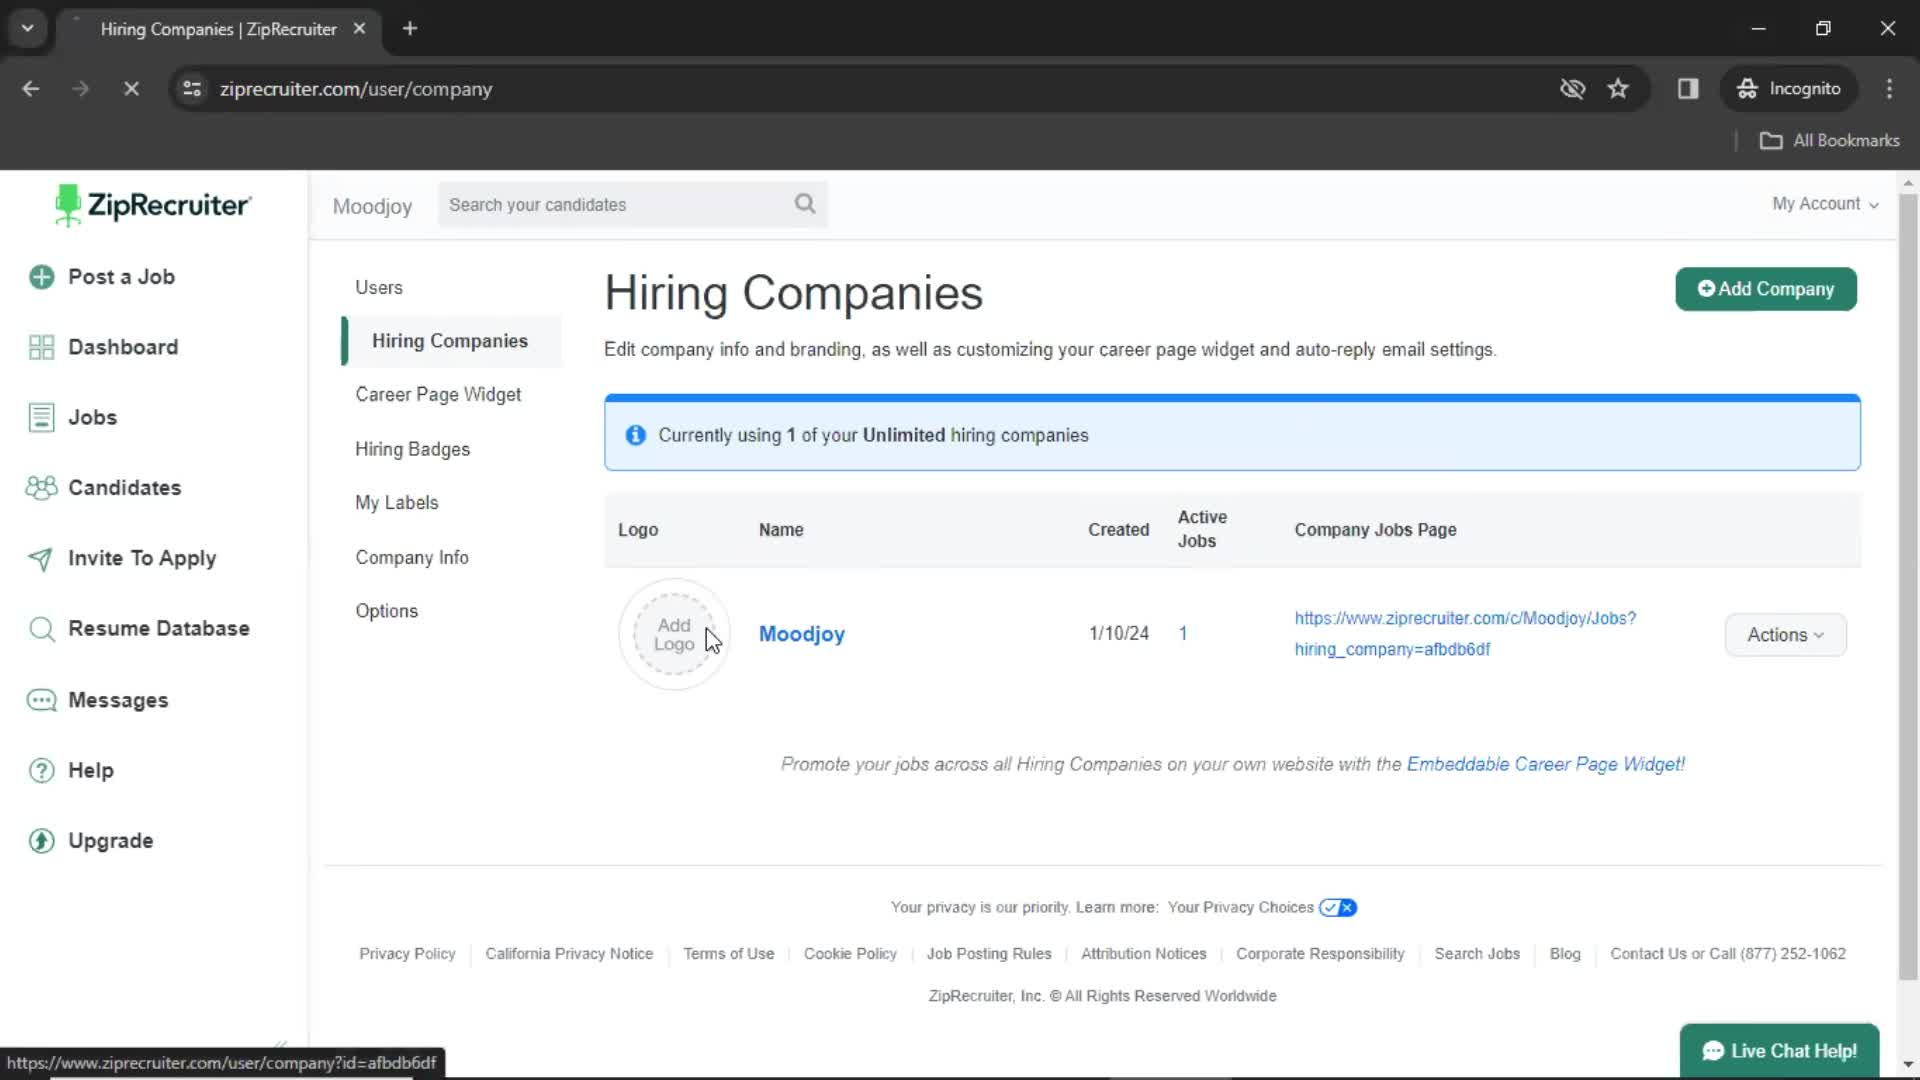Click the third-party cookies blocked eye icon
1920x1080 pixels.
click(x=1572, y=89)
